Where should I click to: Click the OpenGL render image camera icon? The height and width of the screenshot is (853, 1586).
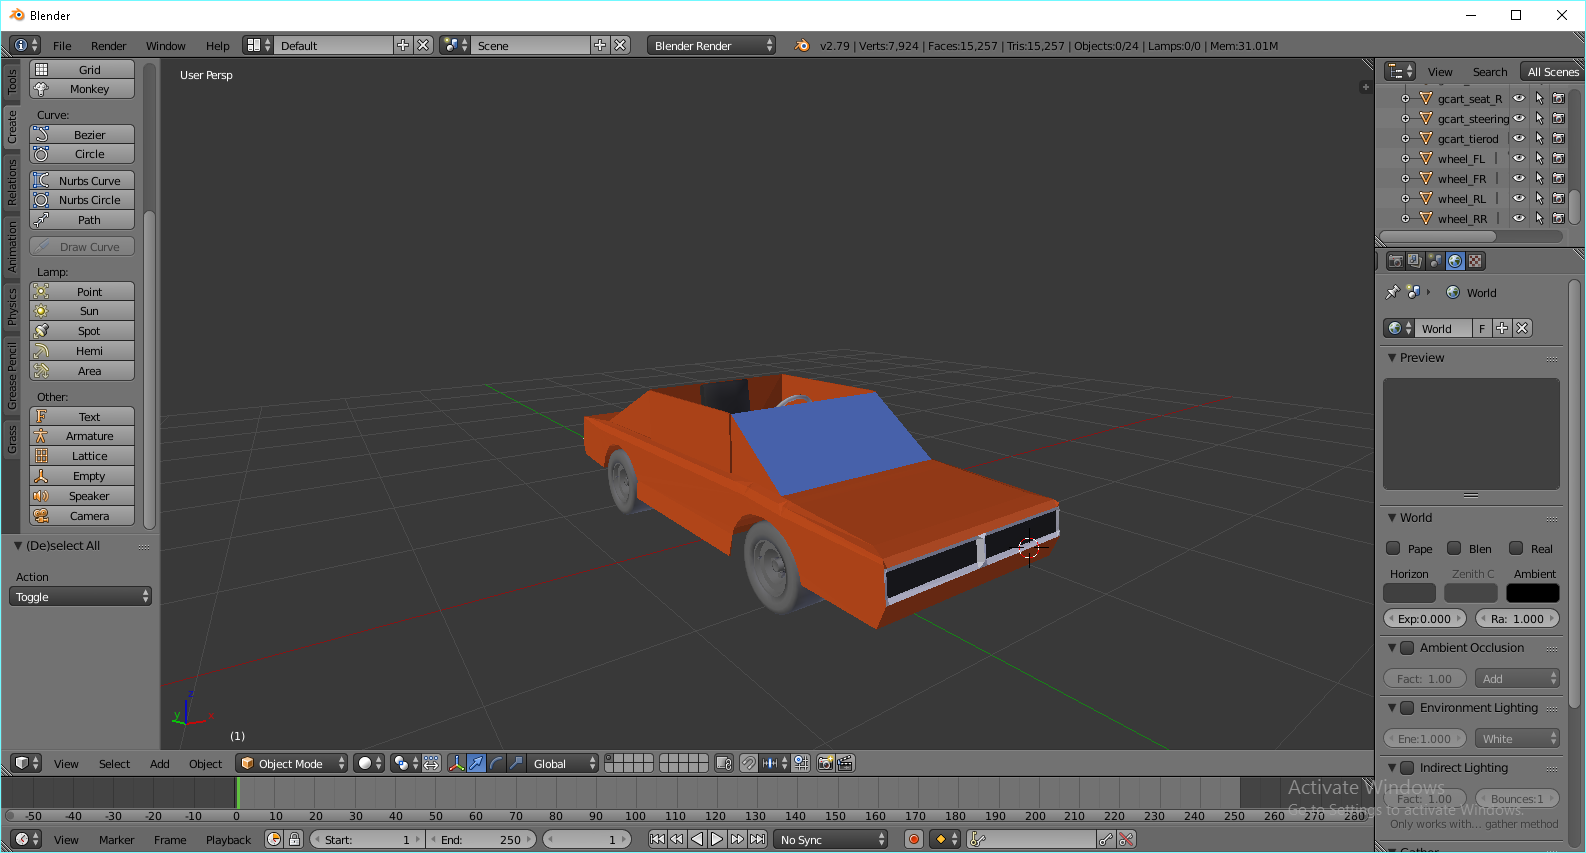click(x=825, y=763)
